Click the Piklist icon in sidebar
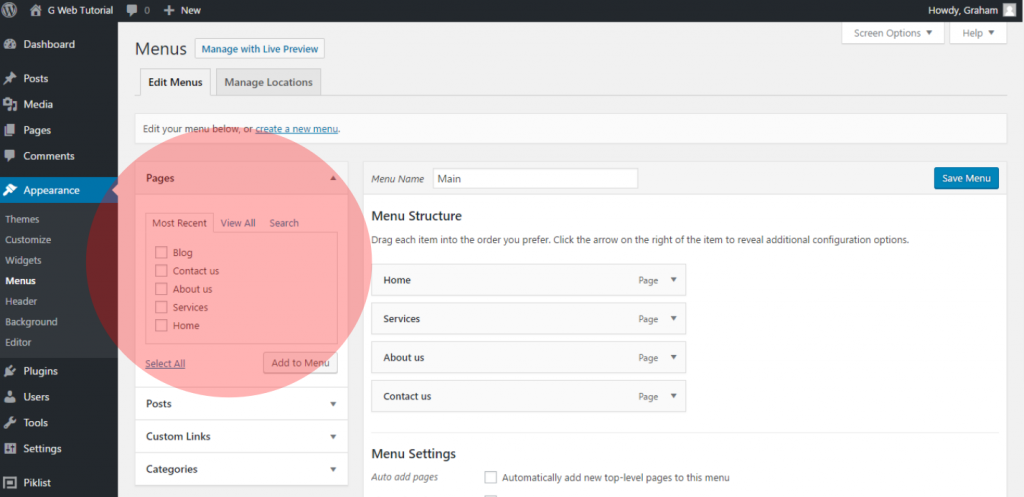Screen dimensions: 1024x497 tap(10, 483)
